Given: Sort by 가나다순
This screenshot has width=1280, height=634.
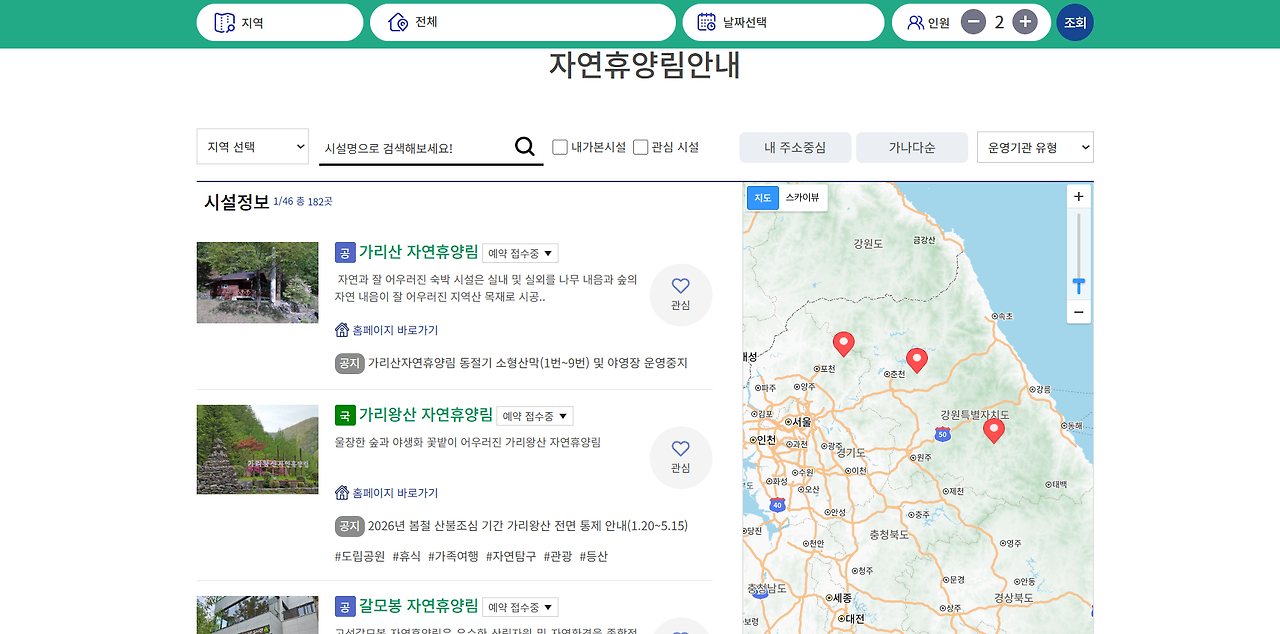Looking at the screenshot, I should tap(912, 147).
